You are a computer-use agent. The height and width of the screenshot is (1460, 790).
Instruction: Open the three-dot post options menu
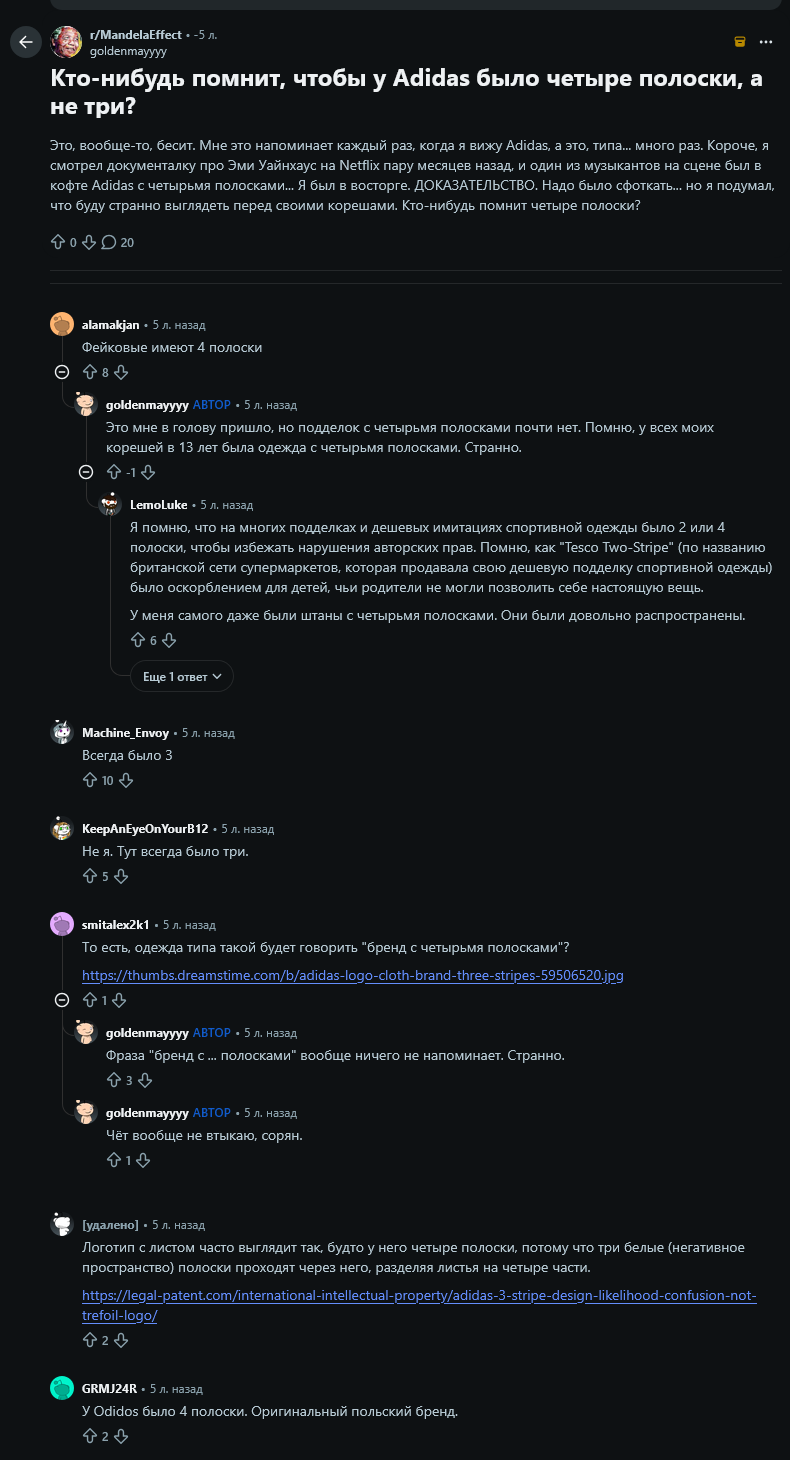click(766, 42)
